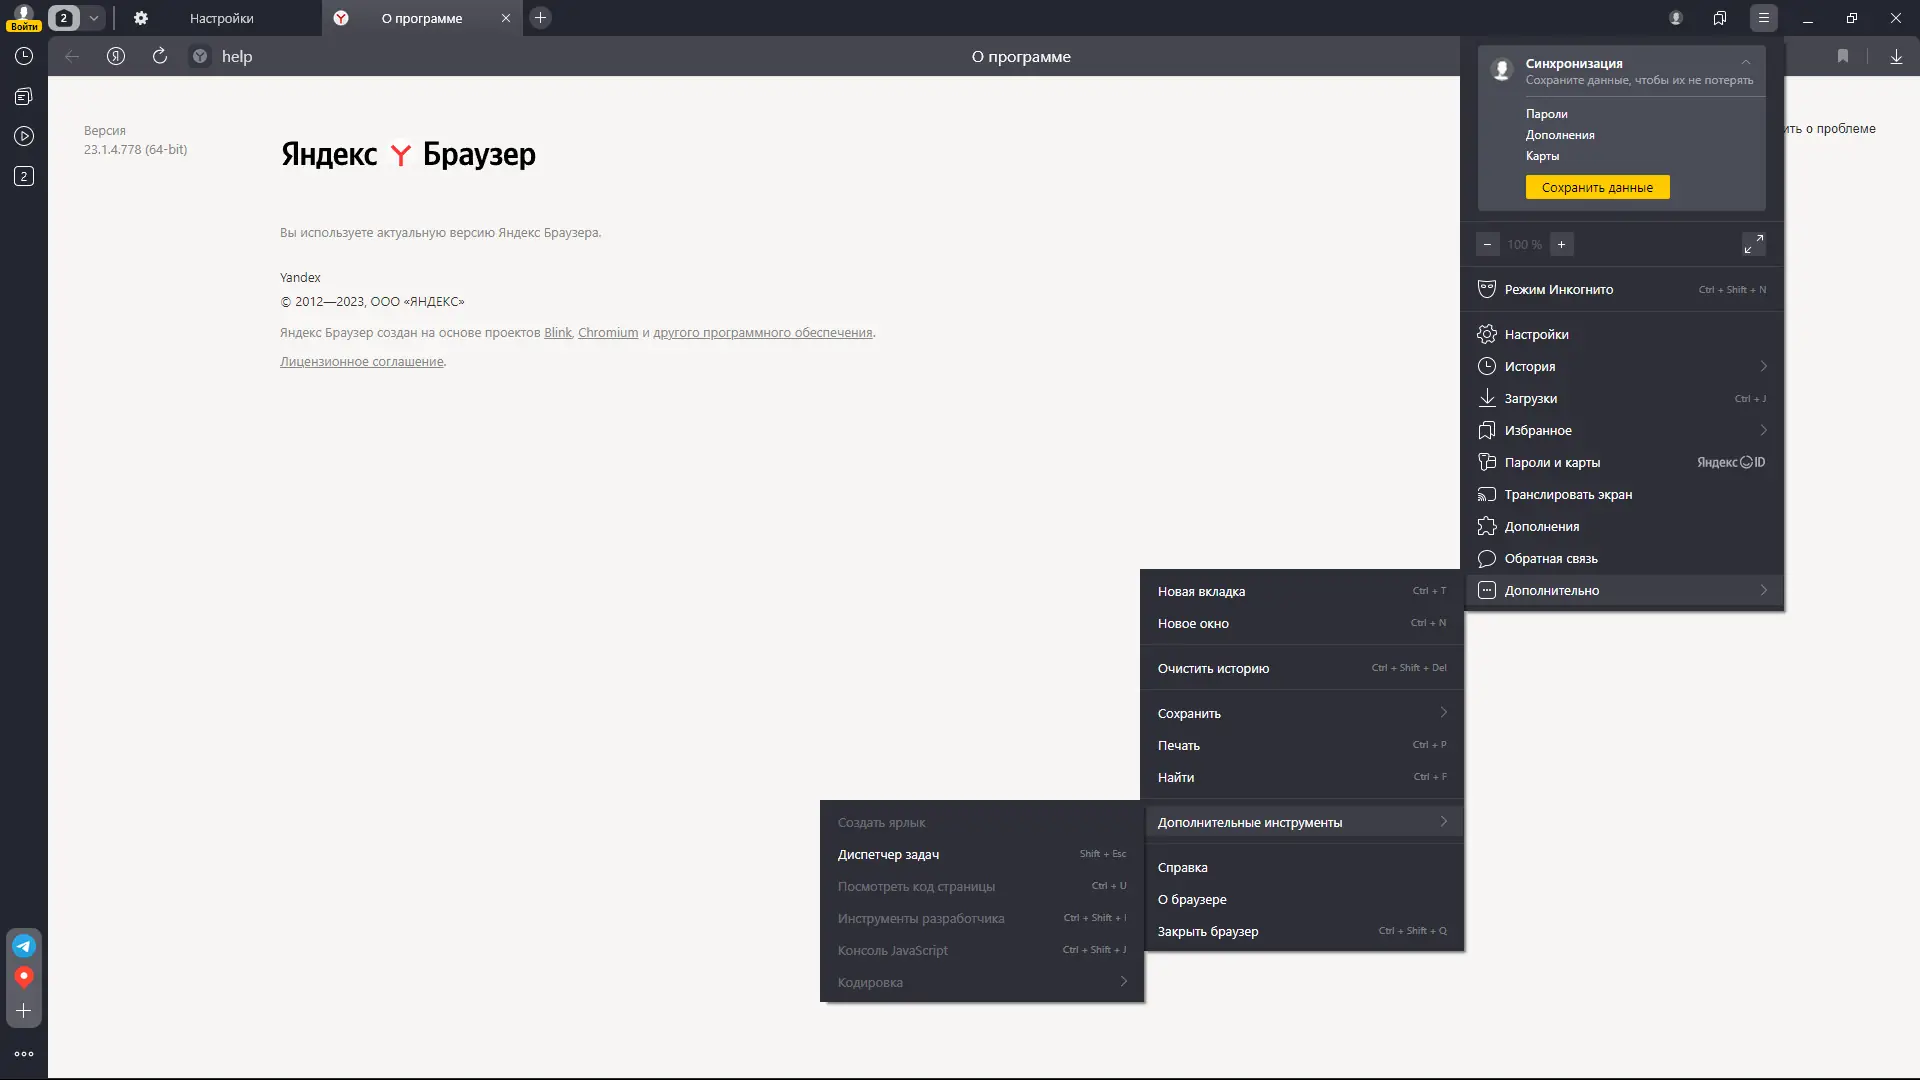Open the video play sidebar icon
The width and height of the screenshot is (1920, 1080).
click(24, 136)
